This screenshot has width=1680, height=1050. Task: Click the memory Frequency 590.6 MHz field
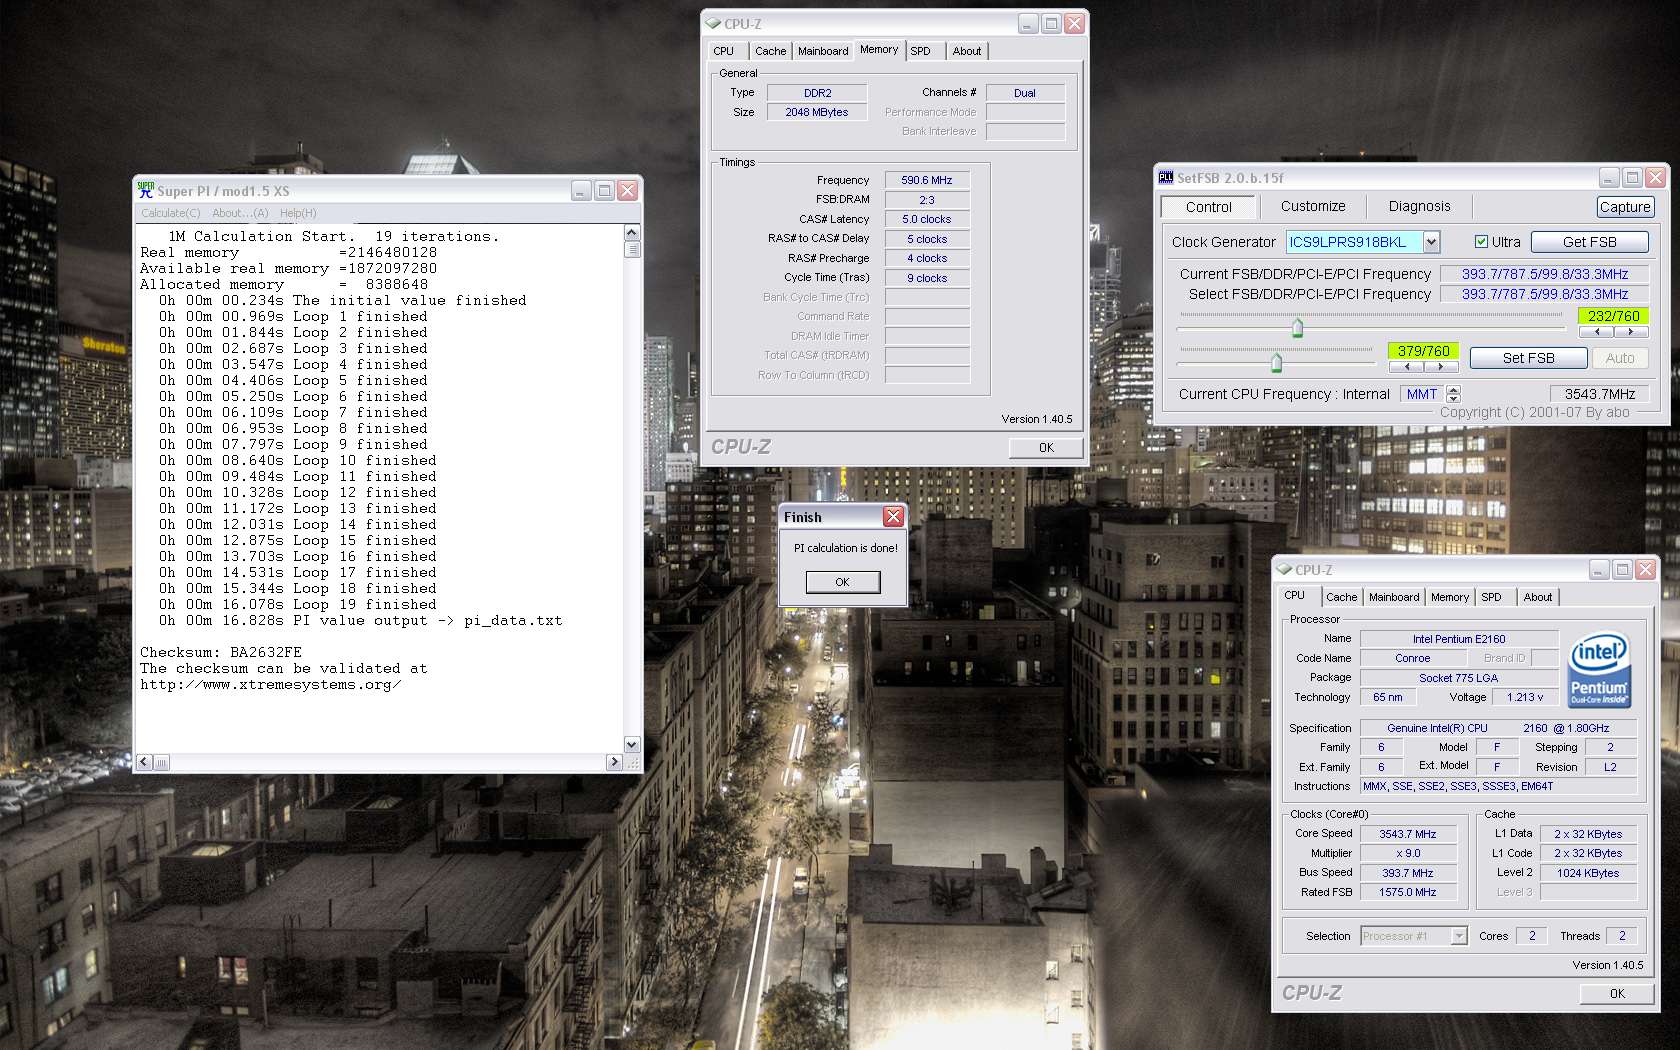click(x=927, y=180)
